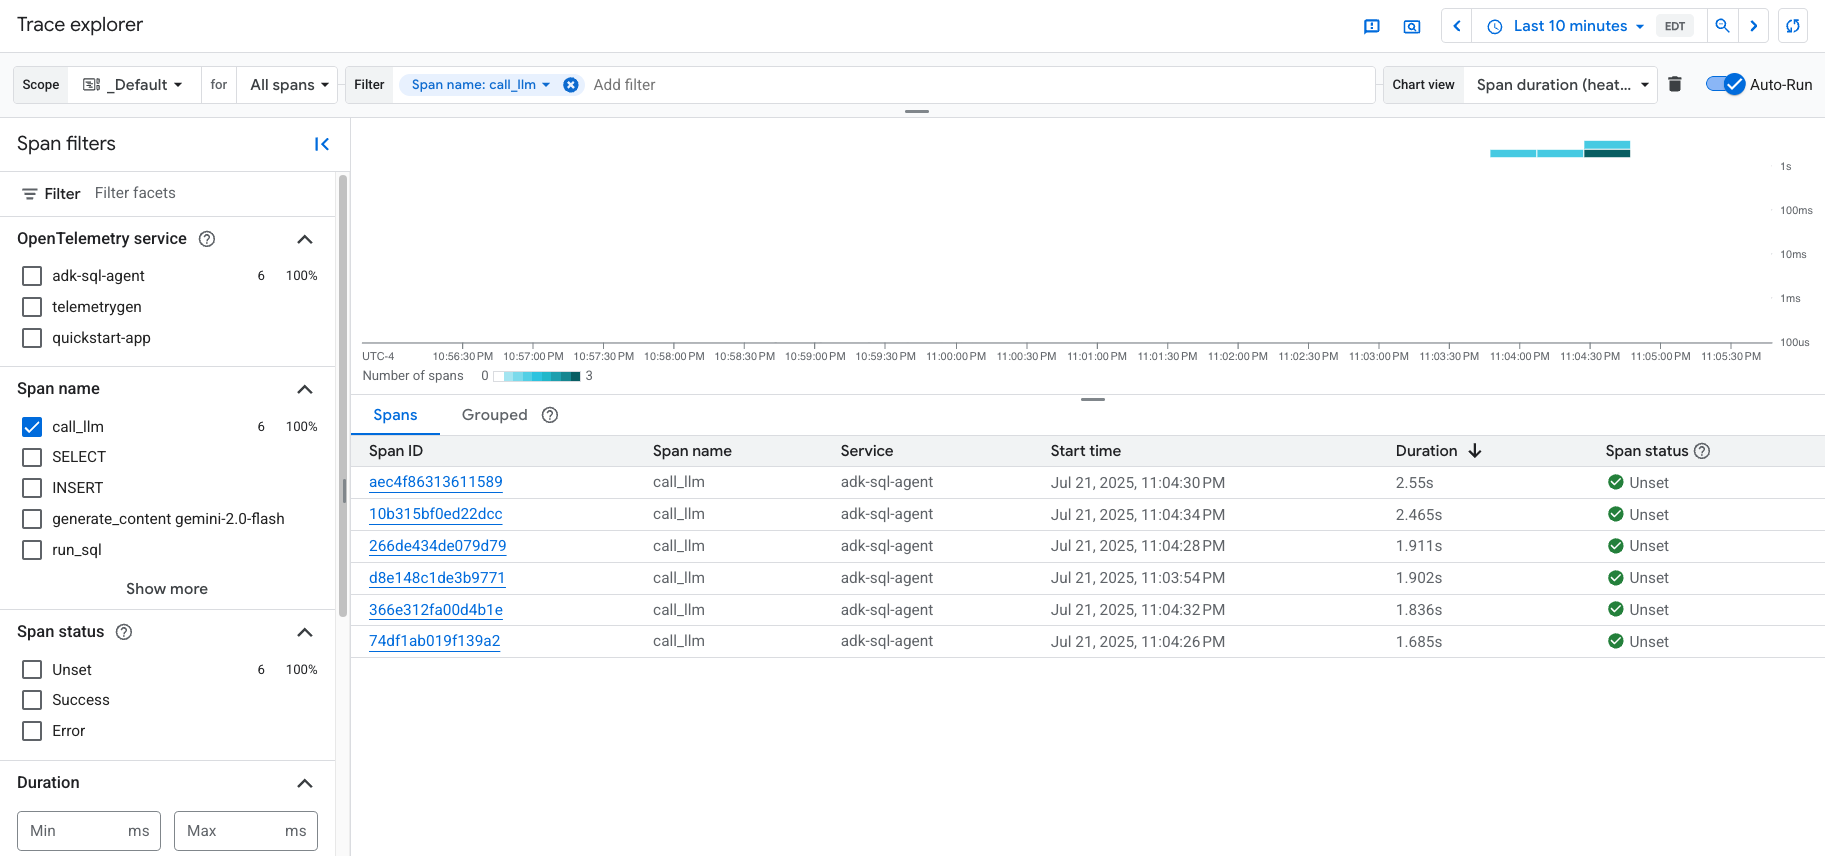Screen dimensions: 1825x856
Task: Collapse the Span name section
Action: (305, 389)
